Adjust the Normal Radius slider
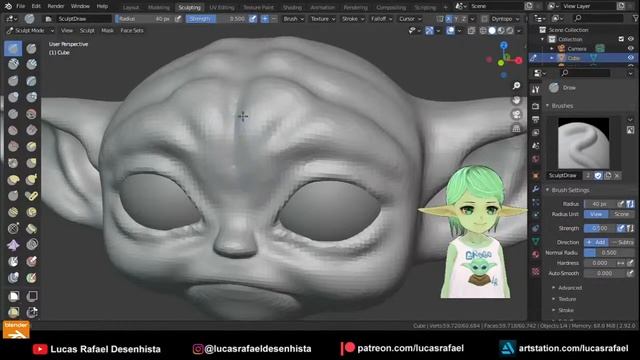 609,253
